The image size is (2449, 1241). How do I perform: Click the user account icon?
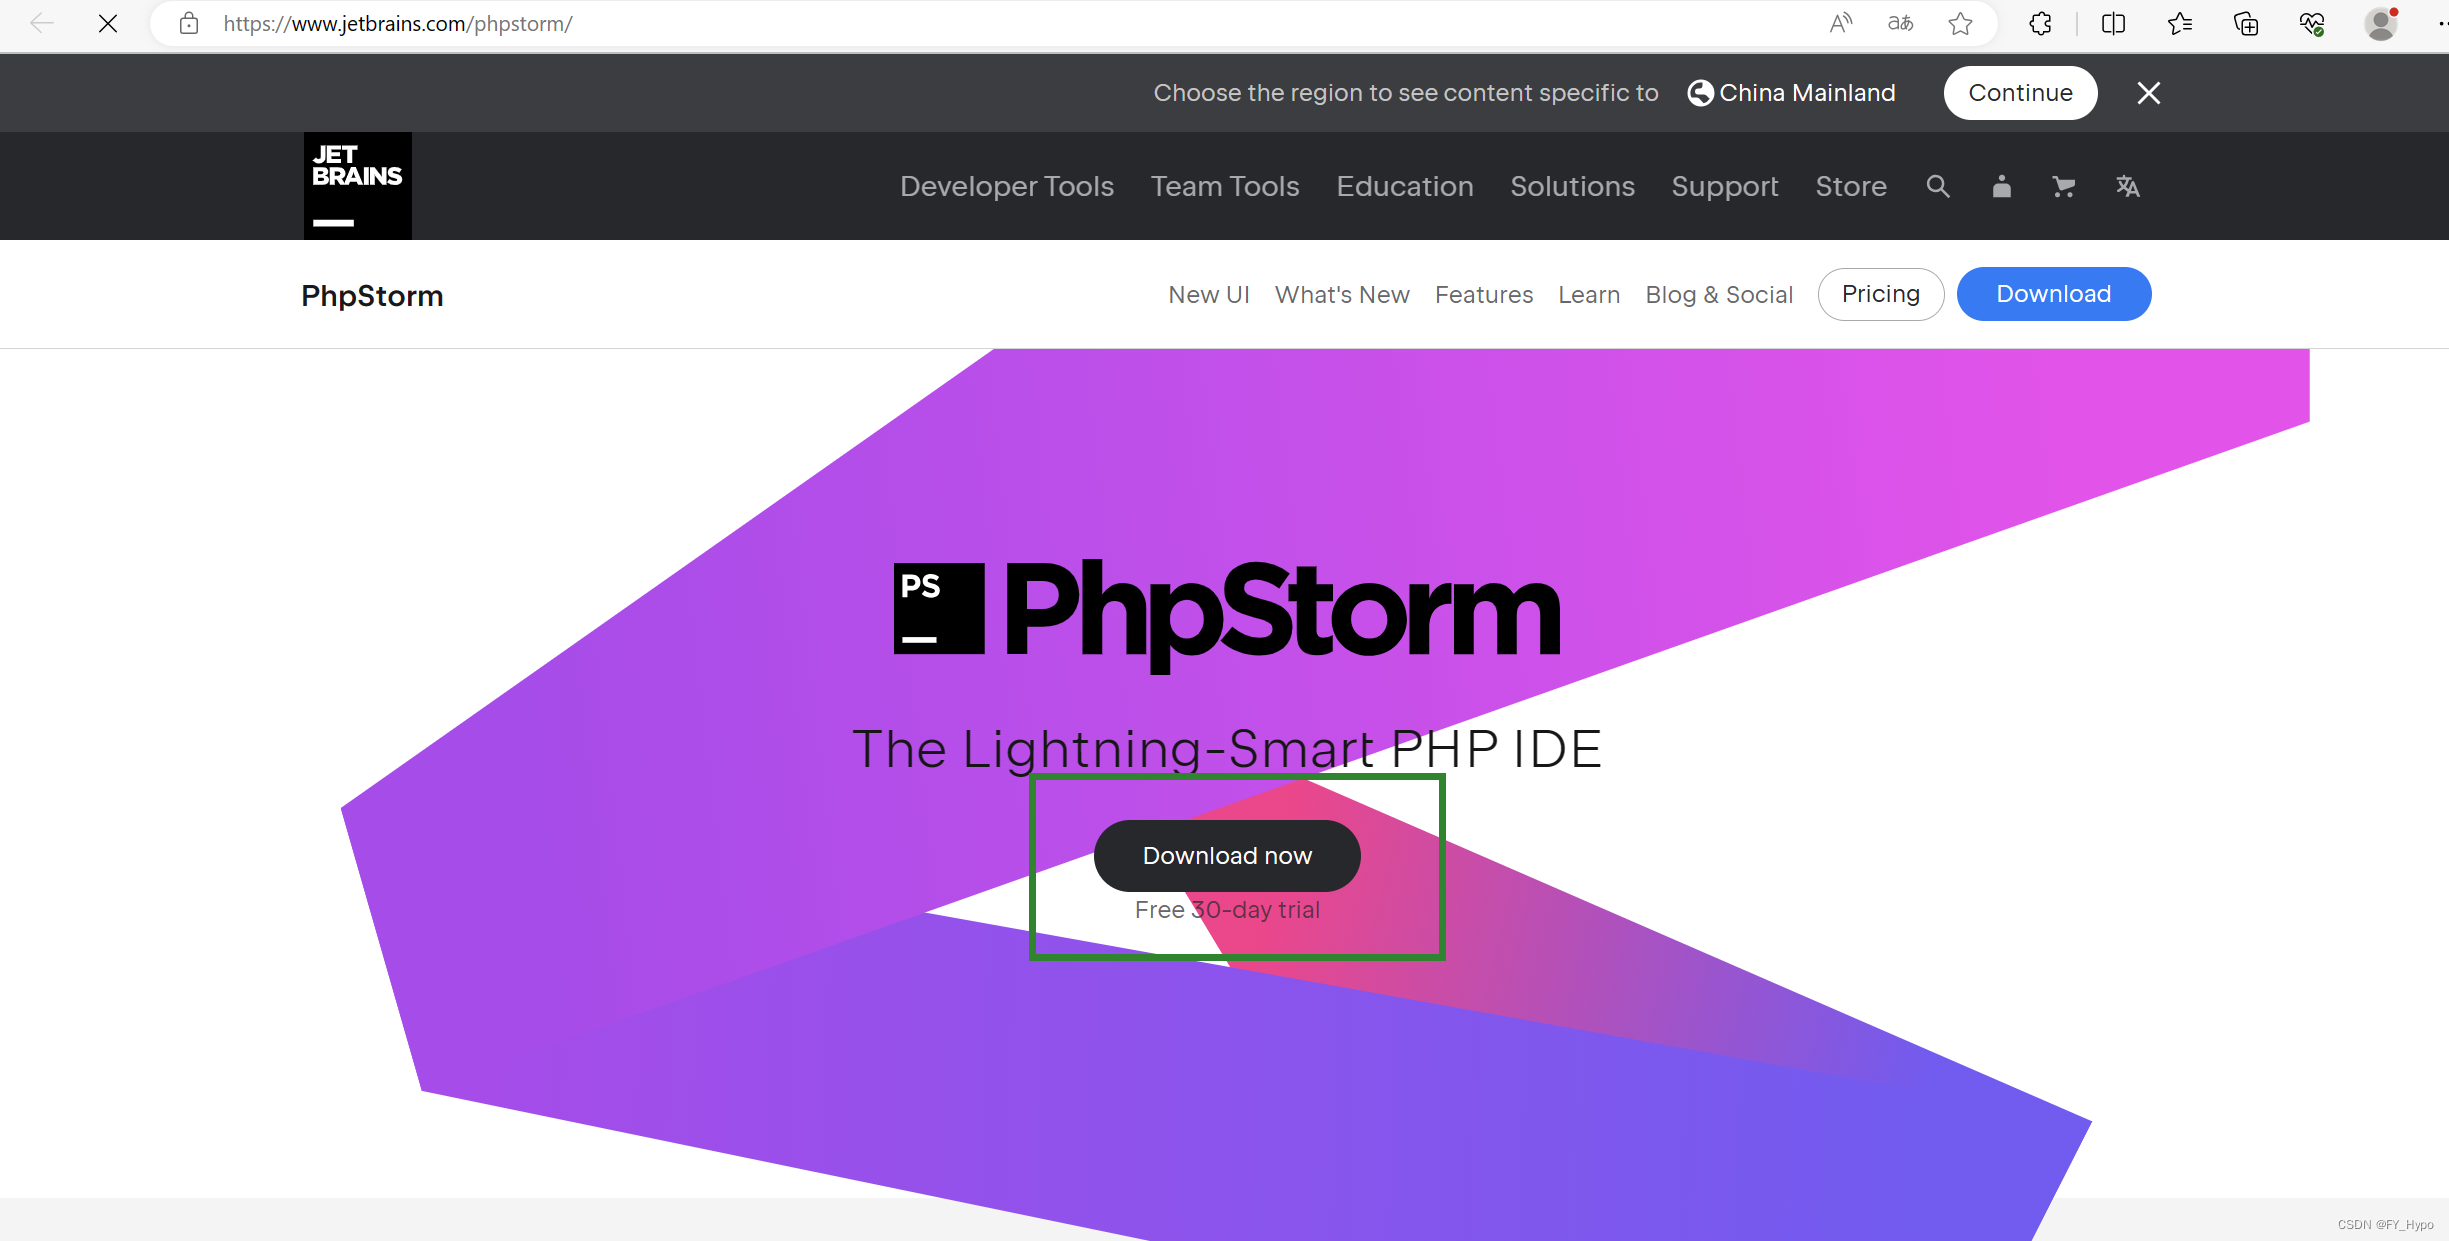(x=2000, y=187)
